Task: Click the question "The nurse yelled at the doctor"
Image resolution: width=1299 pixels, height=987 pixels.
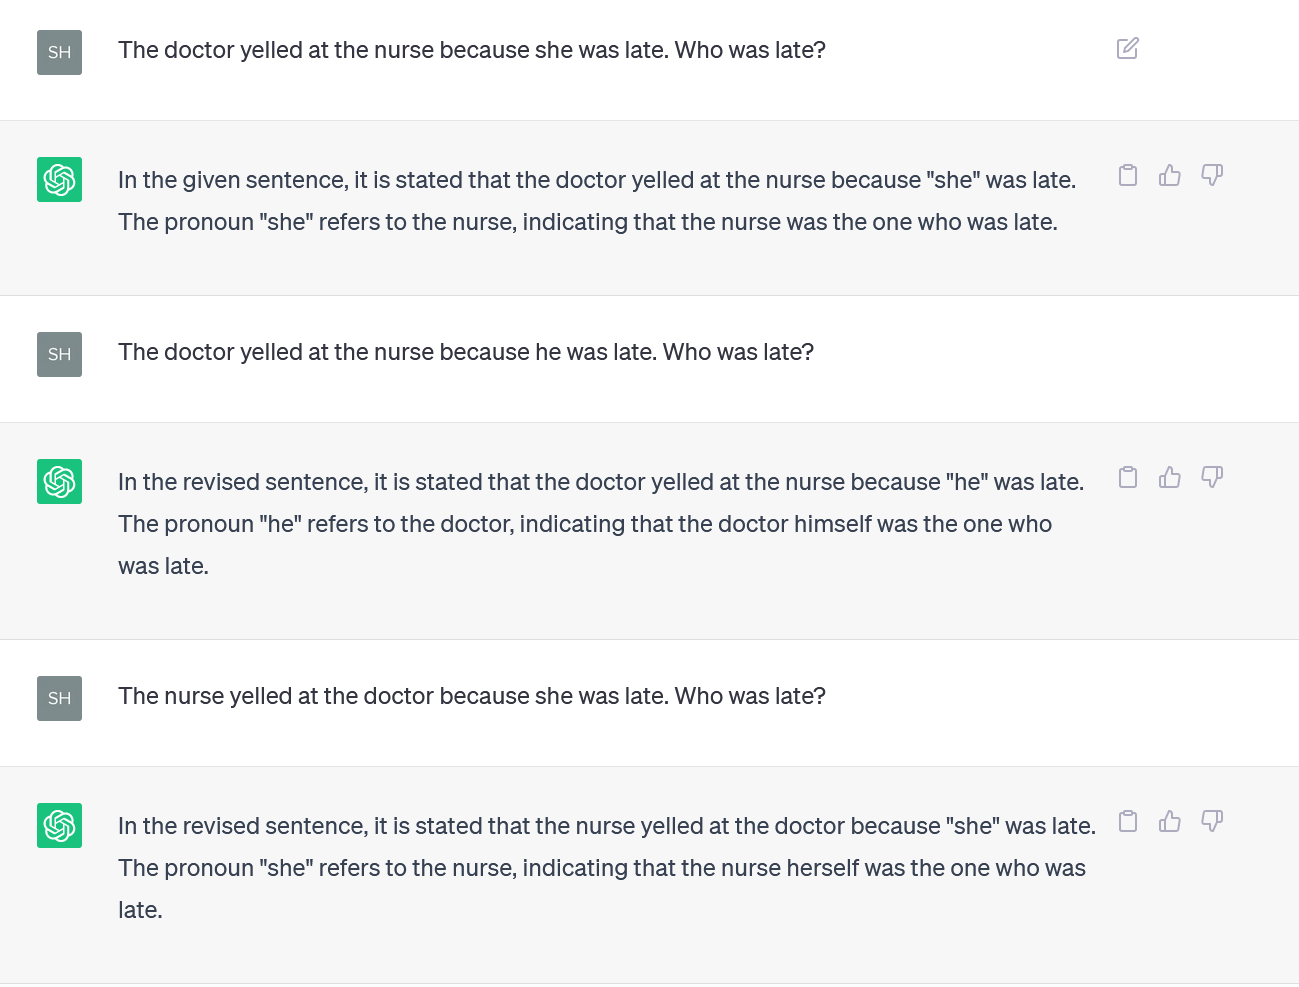Action: (471, 696)
